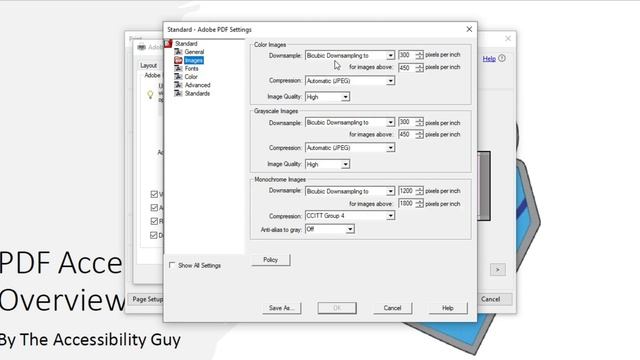The width and height of the screenshot is (640, 360).
Task: Open Grayscale Images Downsample dropdown
Action: pos(350,122)
